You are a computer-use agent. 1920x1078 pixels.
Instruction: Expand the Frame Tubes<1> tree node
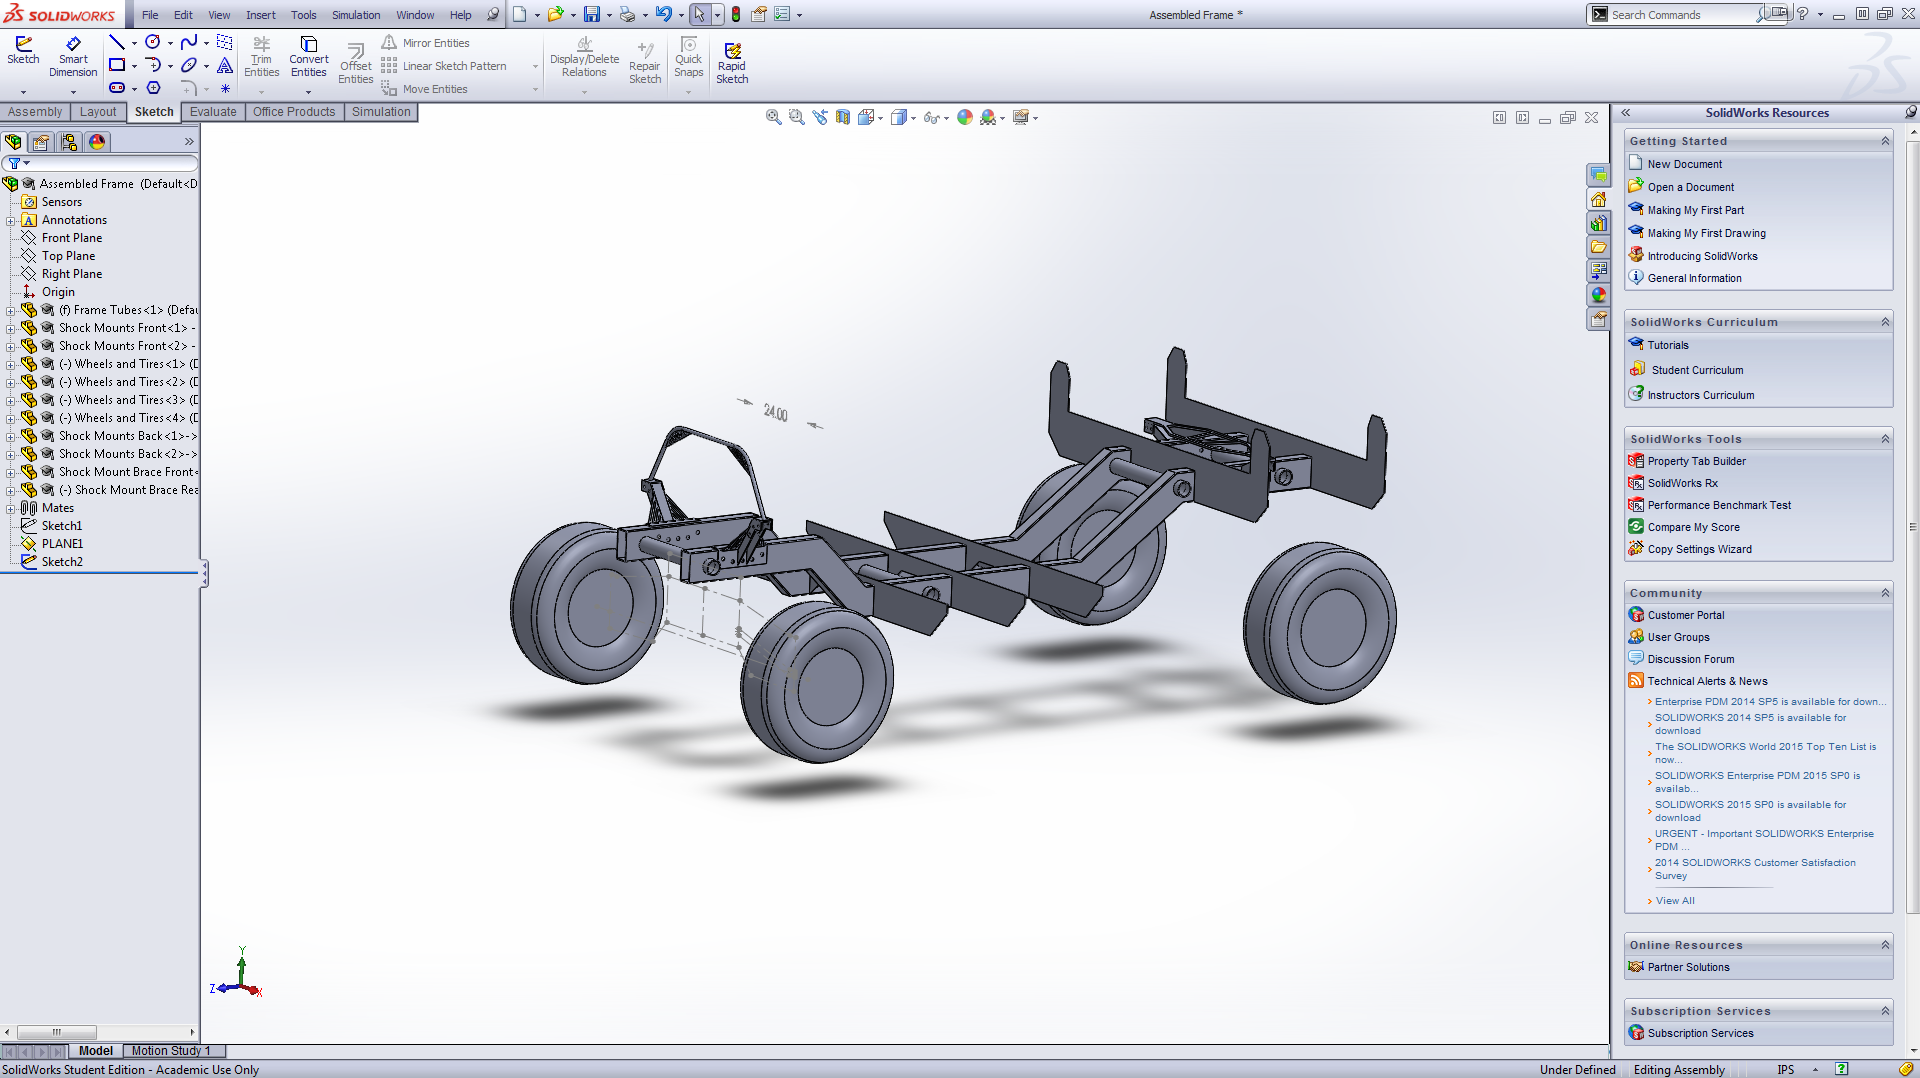(11, 310)
